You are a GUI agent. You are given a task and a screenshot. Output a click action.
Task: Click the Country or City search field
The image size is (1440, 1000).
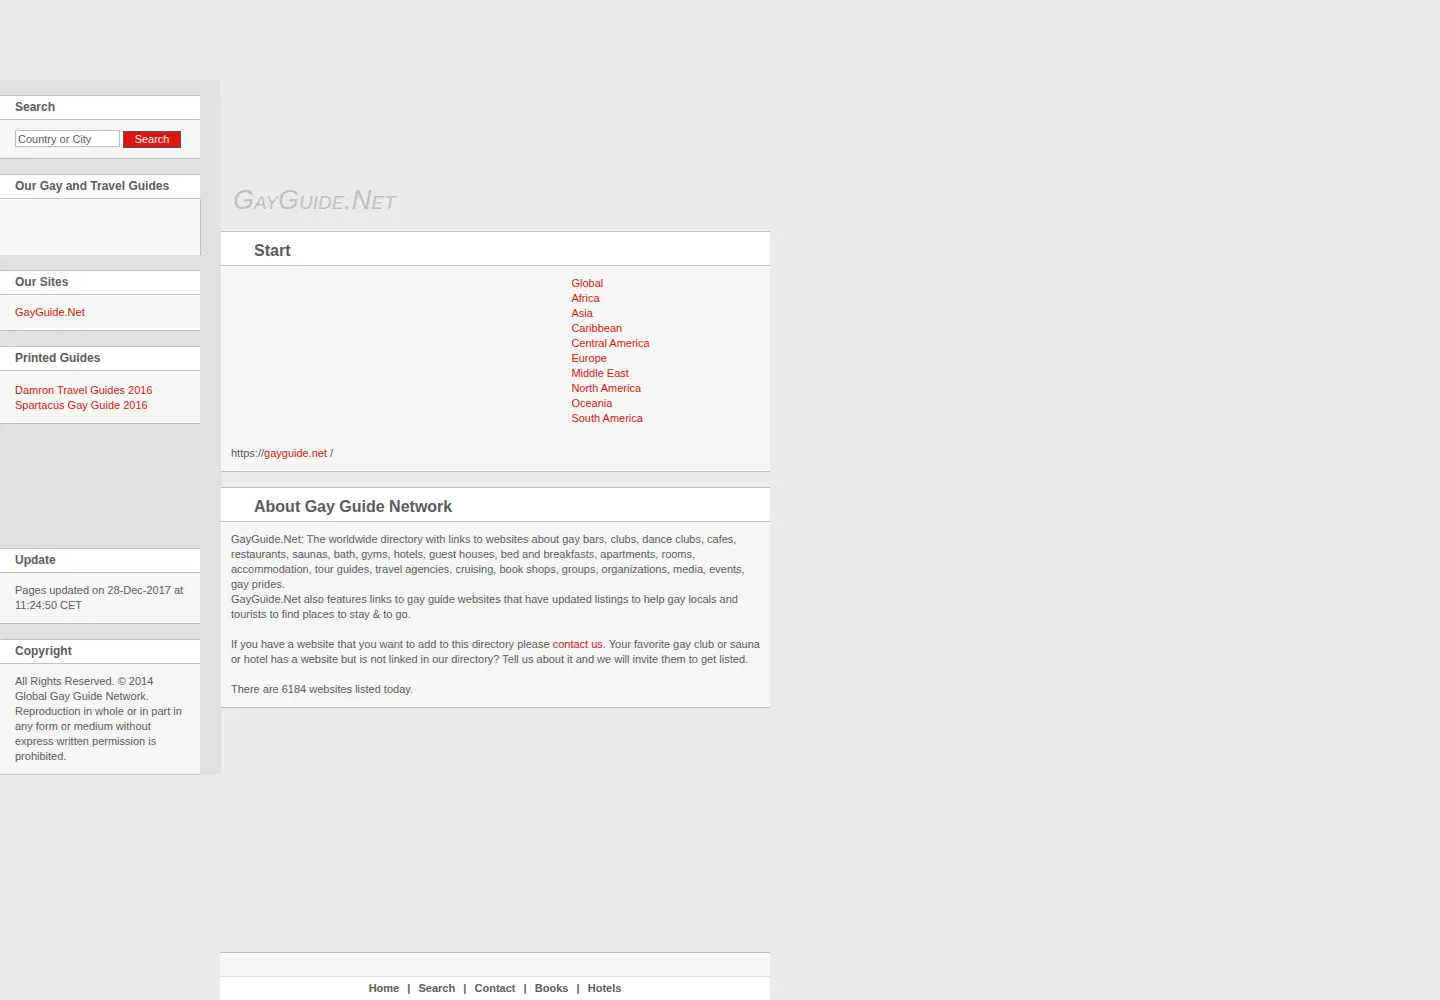coord(67,139)
